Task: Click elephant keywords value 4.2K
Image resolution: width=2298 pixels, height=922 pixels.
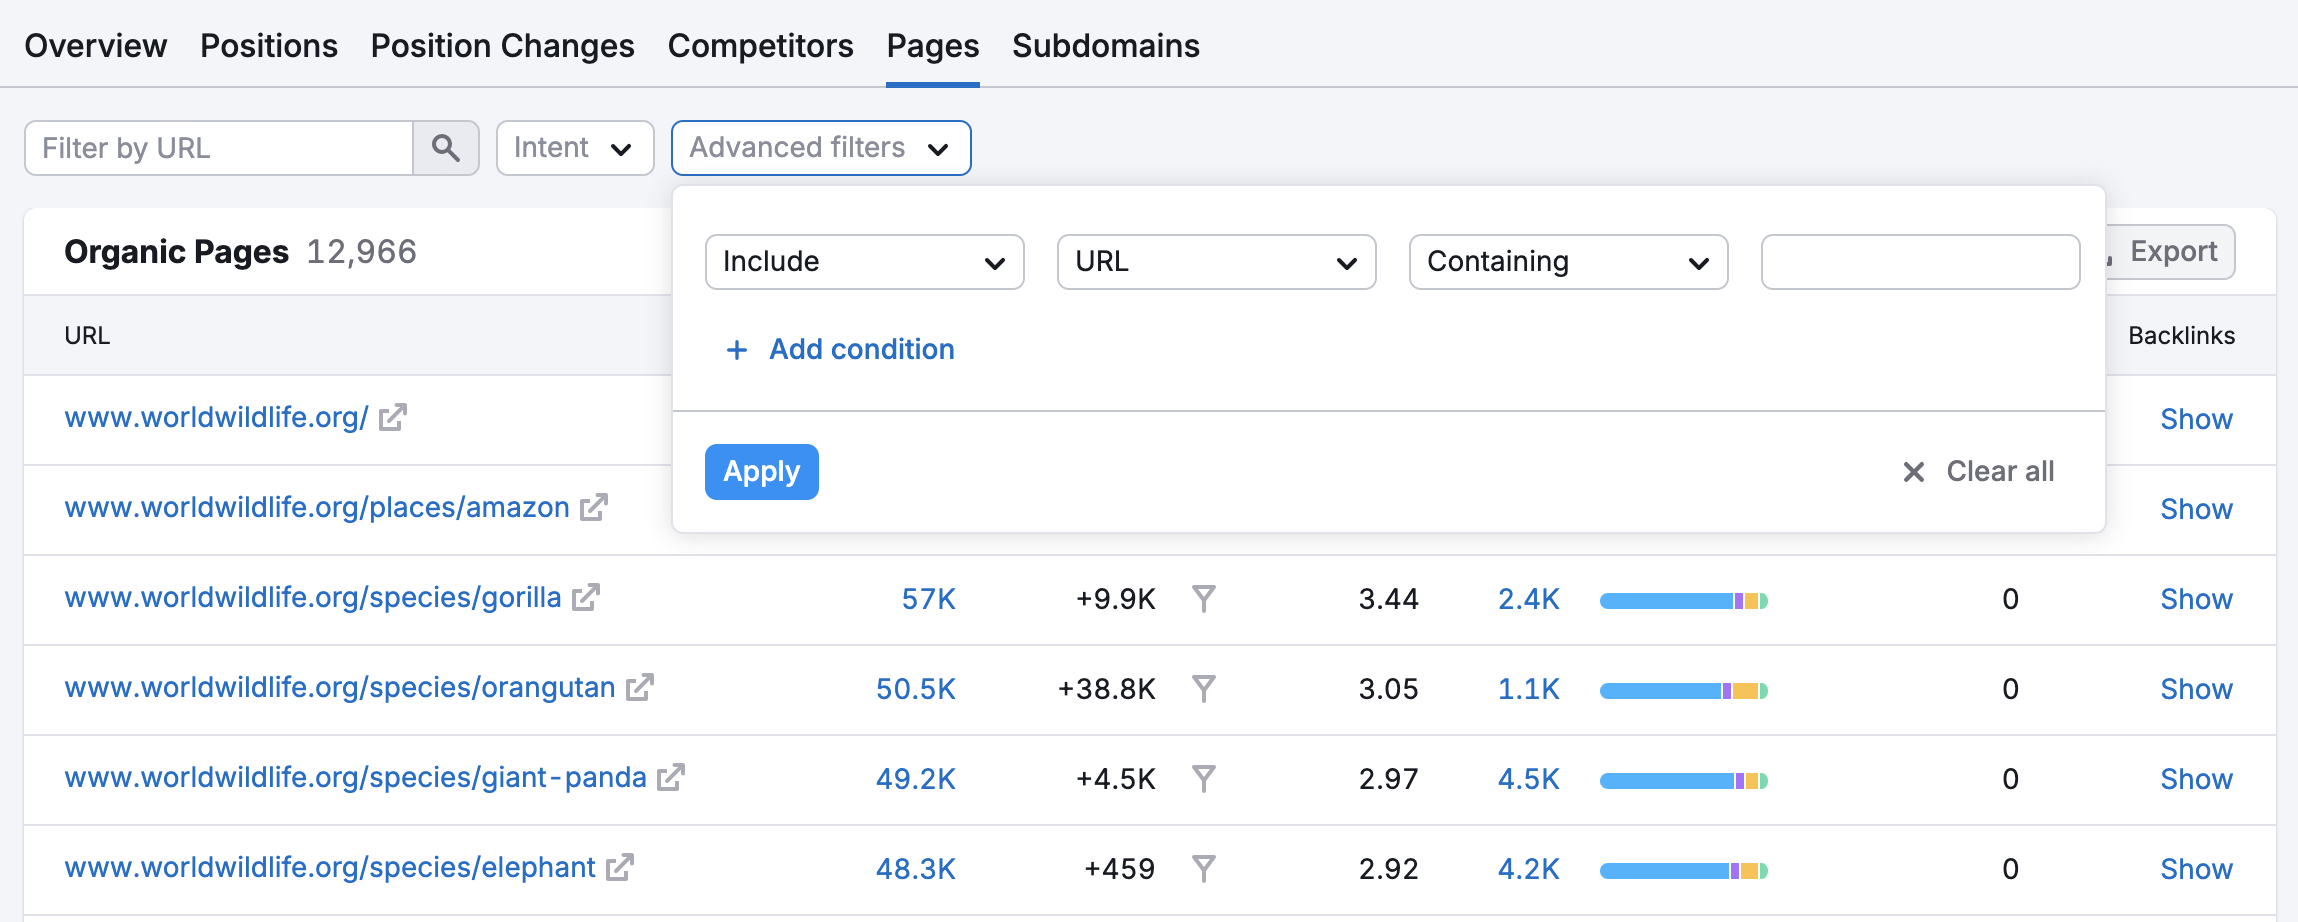Action: coord(1529,869)
